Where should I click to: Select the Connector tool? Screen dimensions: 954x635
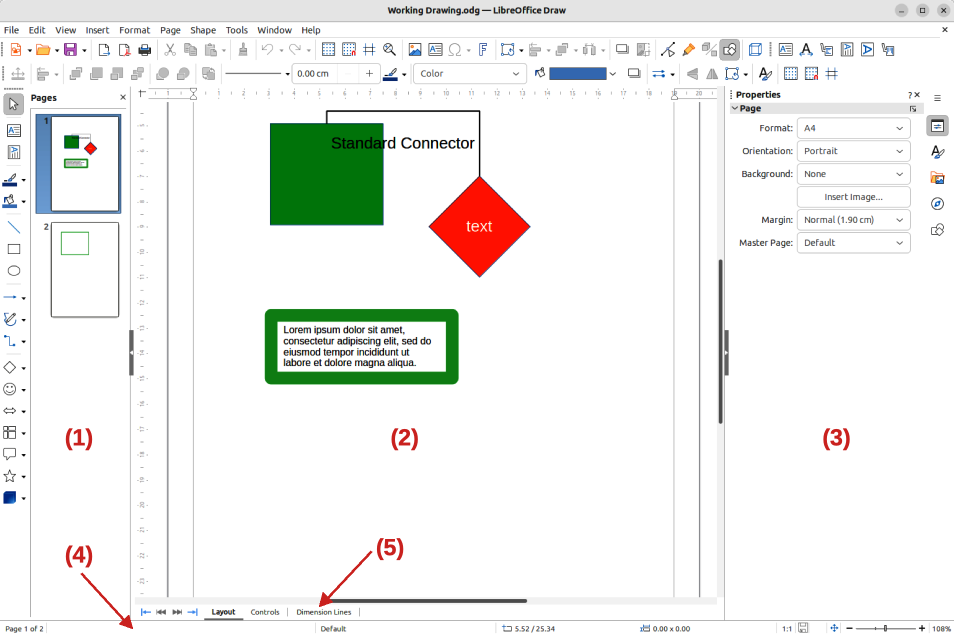[x=10, y=341]
